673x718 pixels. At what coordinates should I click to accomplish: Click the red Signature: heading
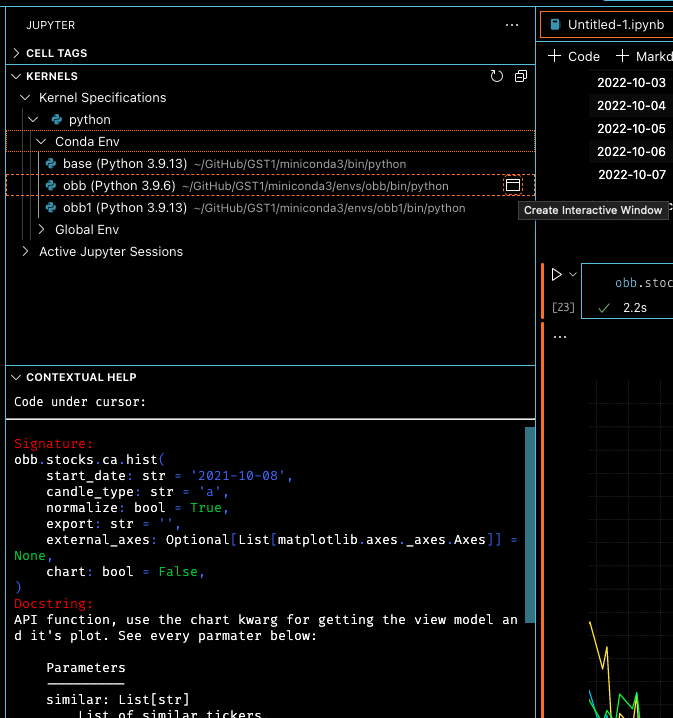point(54,444)
